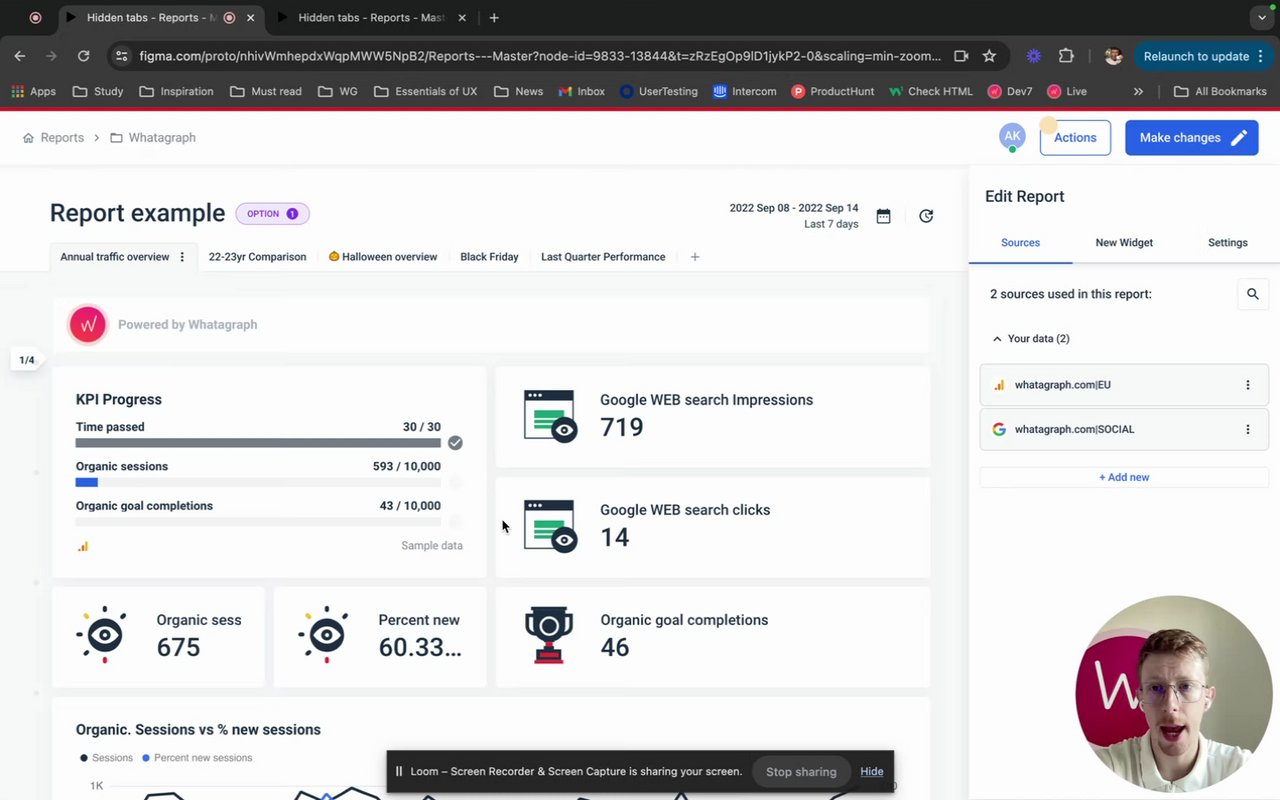Open the Inspiration bookmarks folder
Viewport: 1280px width, 800px height.
click(x=176, y=91)
